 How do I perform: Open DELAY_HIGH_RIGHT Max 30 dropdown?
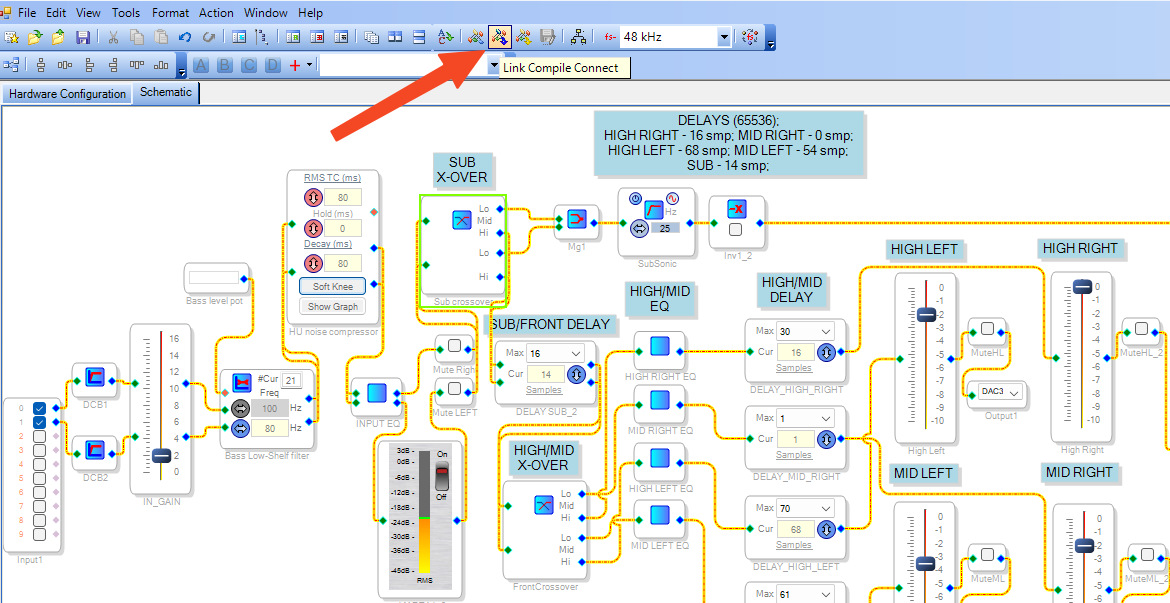(x=825, y=331)
